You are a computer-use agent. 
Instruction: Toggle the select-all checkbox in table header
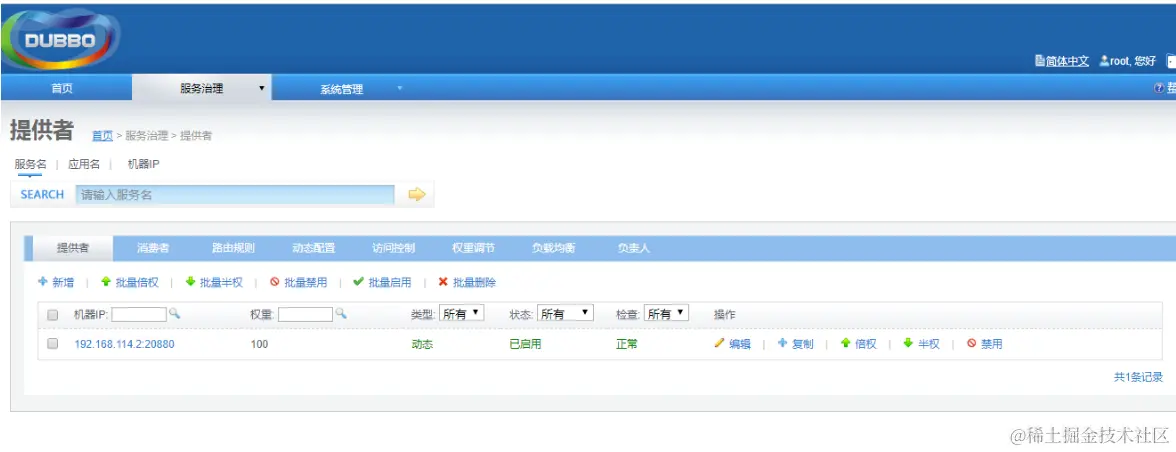[x=52, y=315]
